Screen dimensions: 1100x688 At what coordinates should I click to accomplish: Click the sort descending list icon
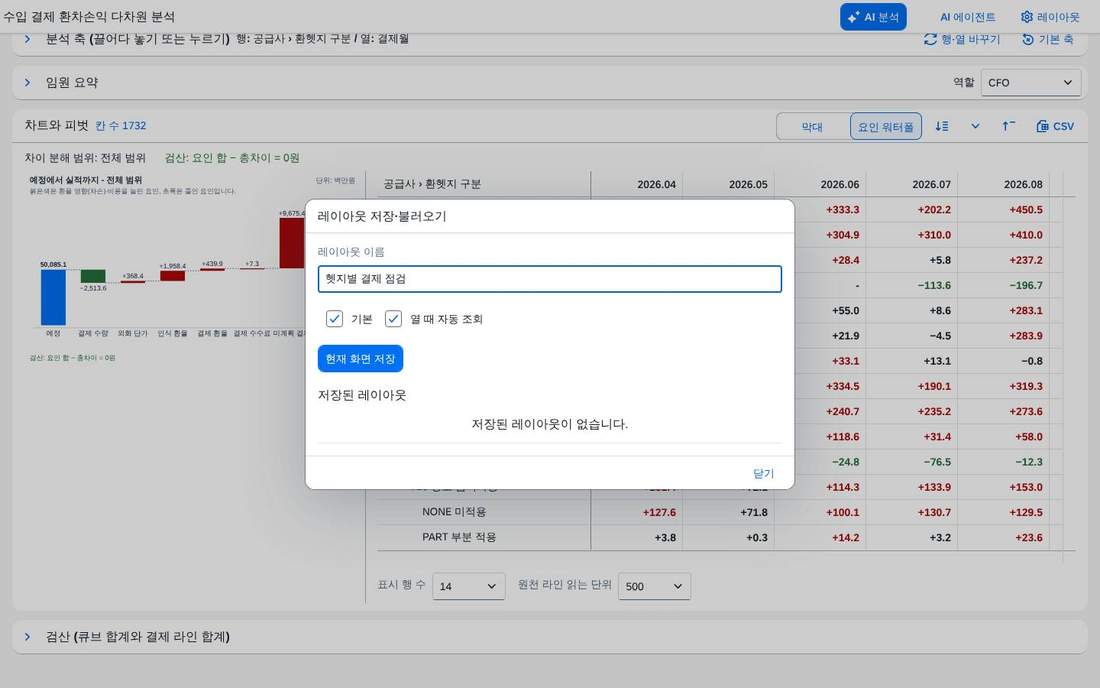pos(941,126)
